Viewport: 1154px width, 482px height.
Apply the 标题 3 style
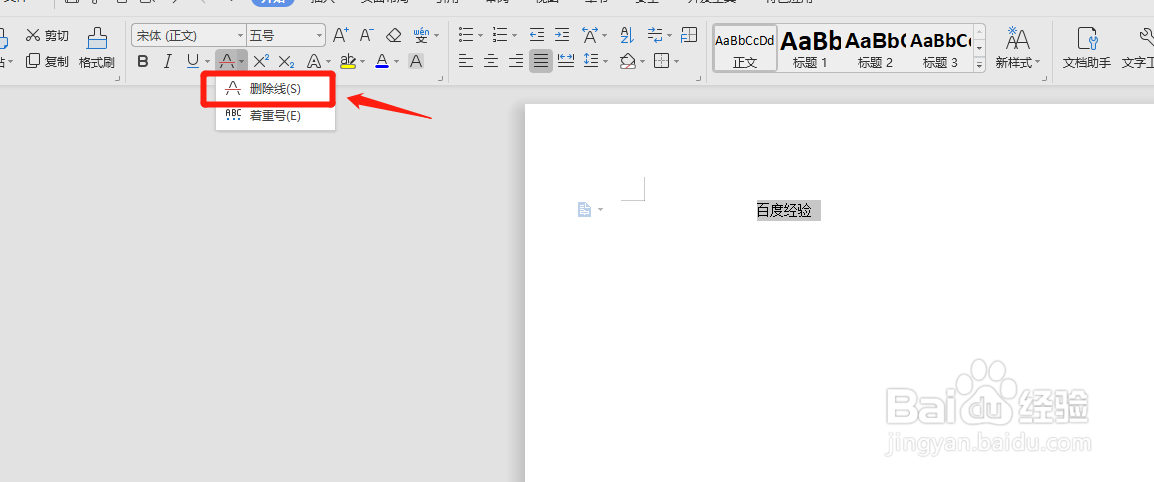click(x=940, y=49)
